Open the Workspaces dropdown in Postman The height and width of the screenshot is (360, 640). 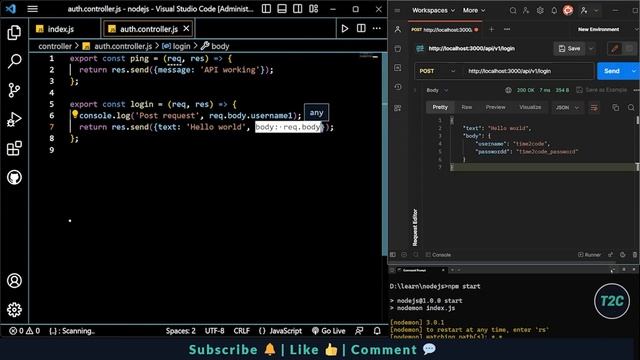point(433,11)
